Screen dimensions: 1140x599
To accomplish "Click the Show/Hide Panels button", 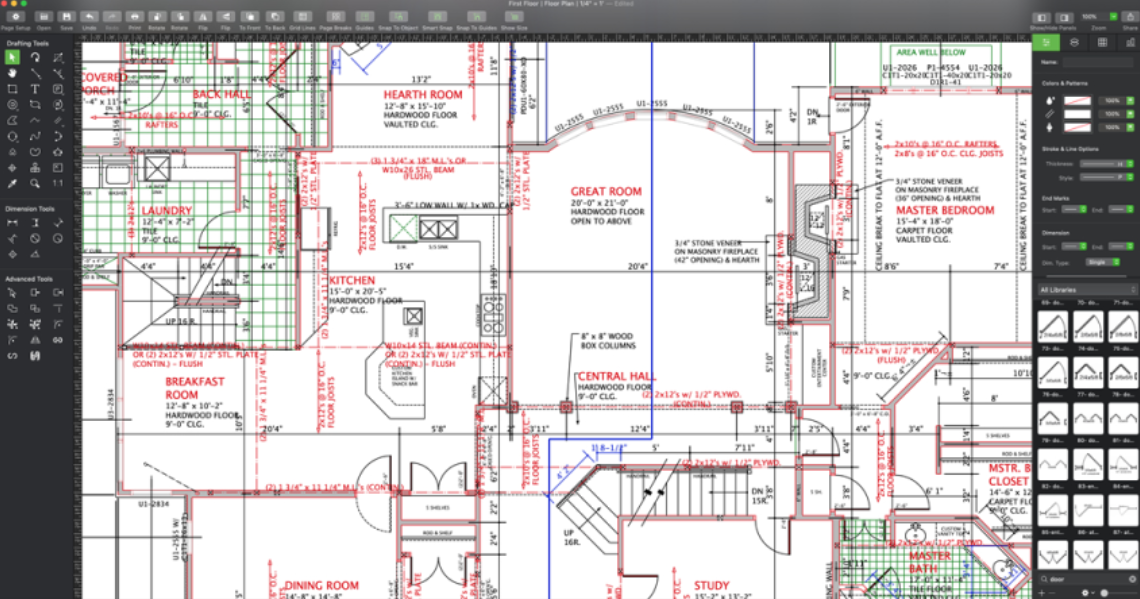I will (x=1042, y=17).
